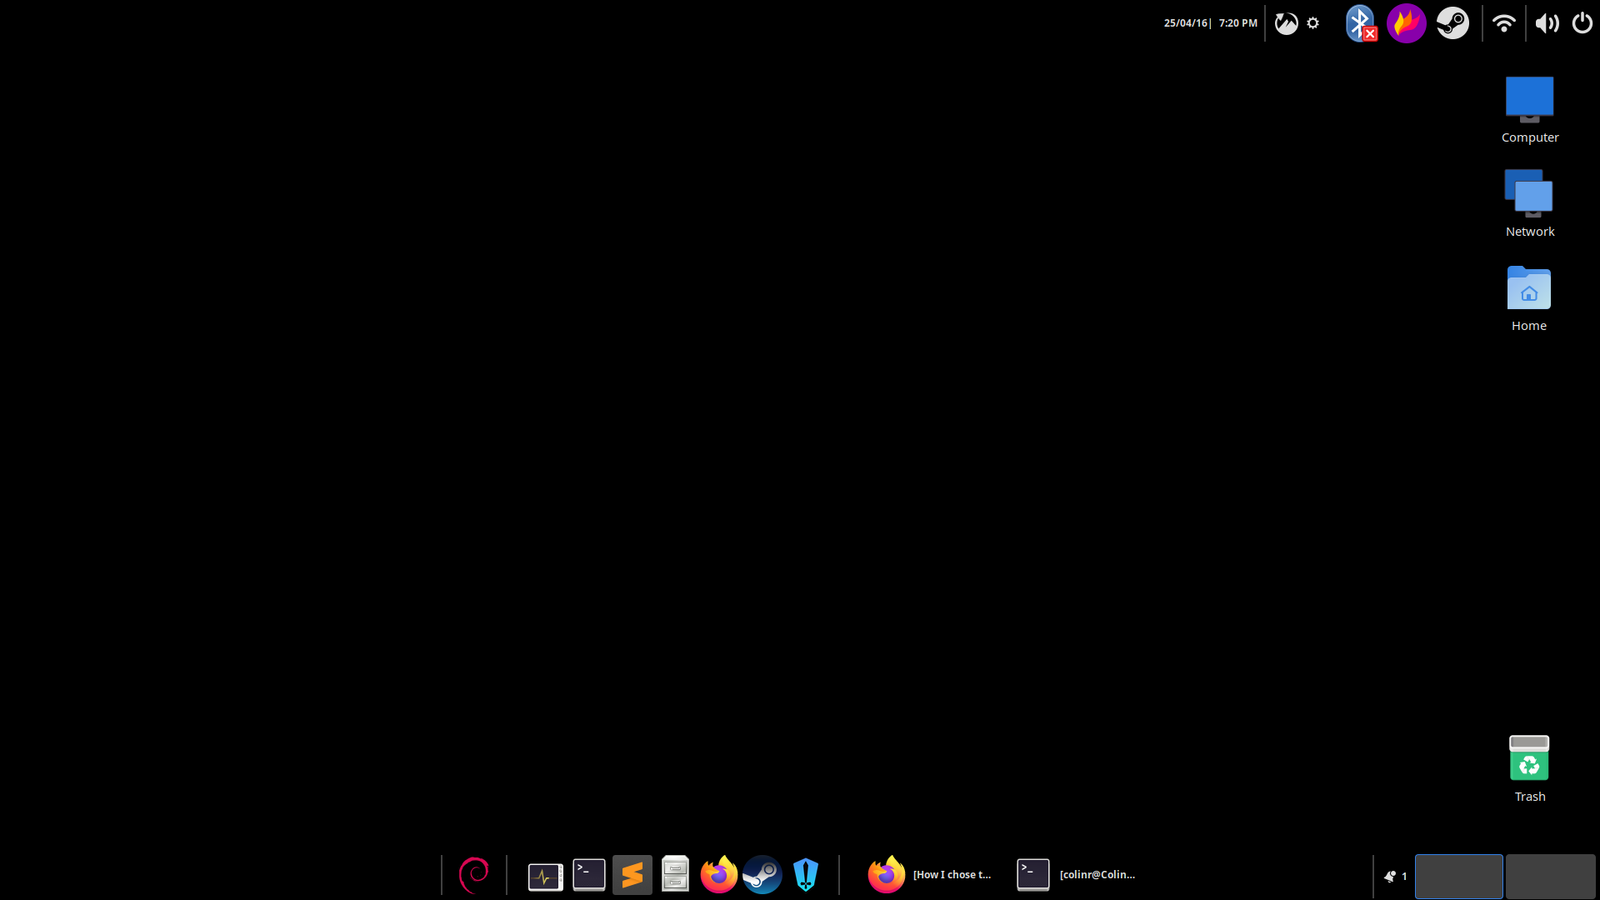Open the system monitor from the taskbar
The image size is (1600, 900).
[x=545, y=874]
